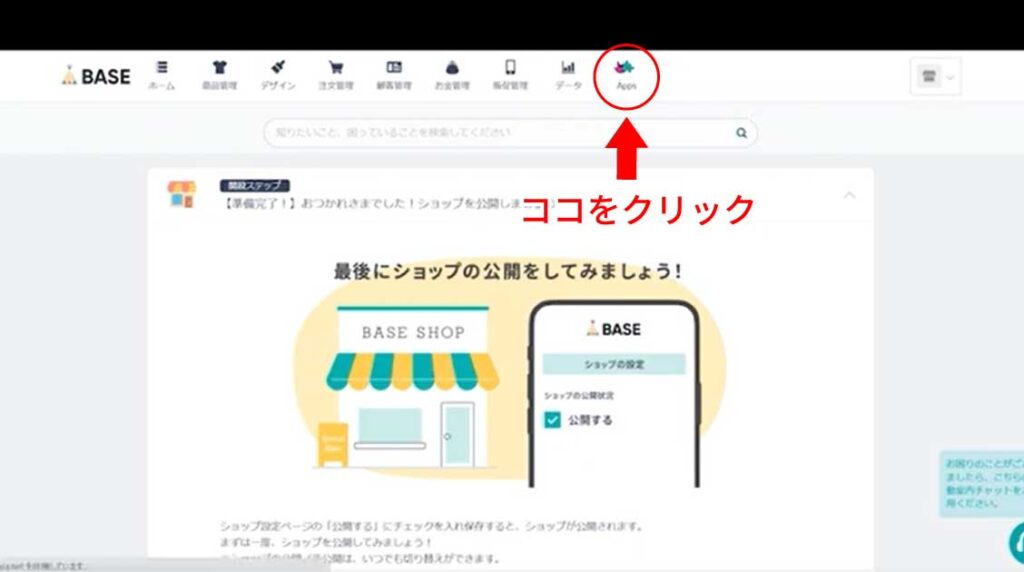Click the 【準備完了!】 step title text

(x=389, y=204)
